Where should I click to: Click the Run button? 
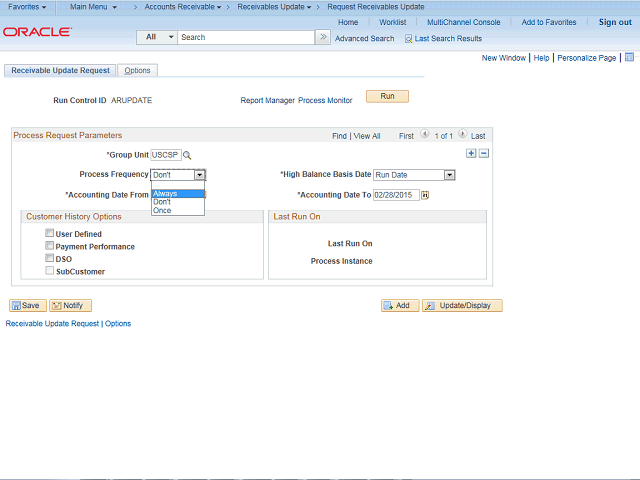point(387,96)
